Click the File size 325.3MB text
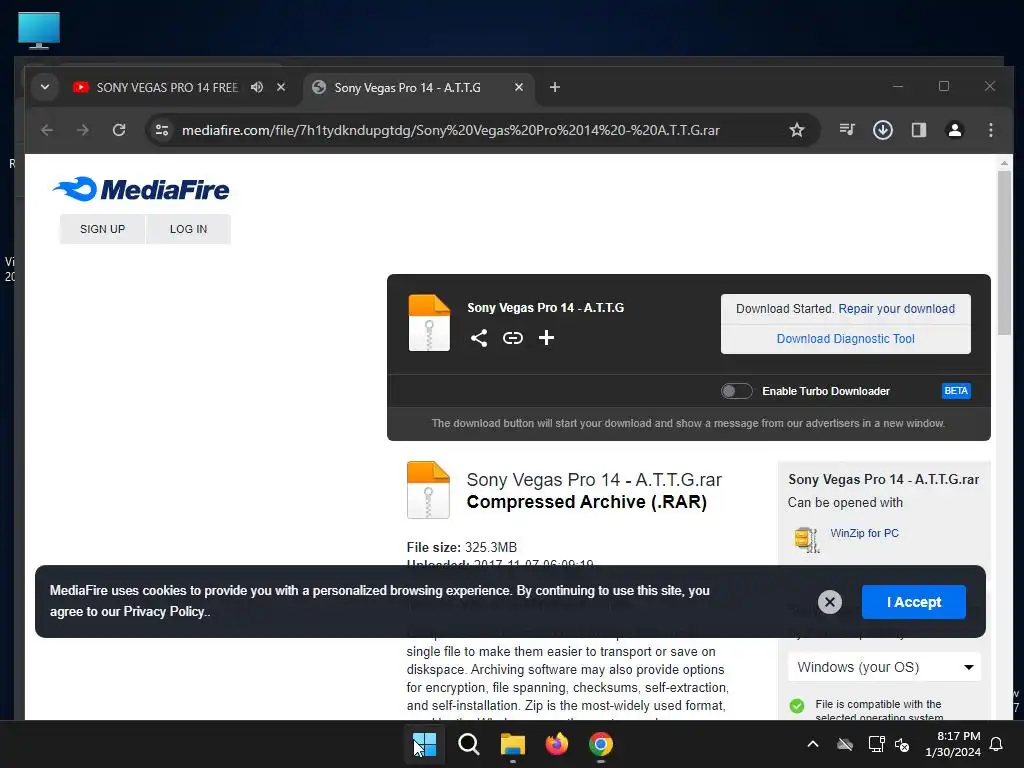The height and width of the screenshot is (768, 1024). (x=462, y=547)
